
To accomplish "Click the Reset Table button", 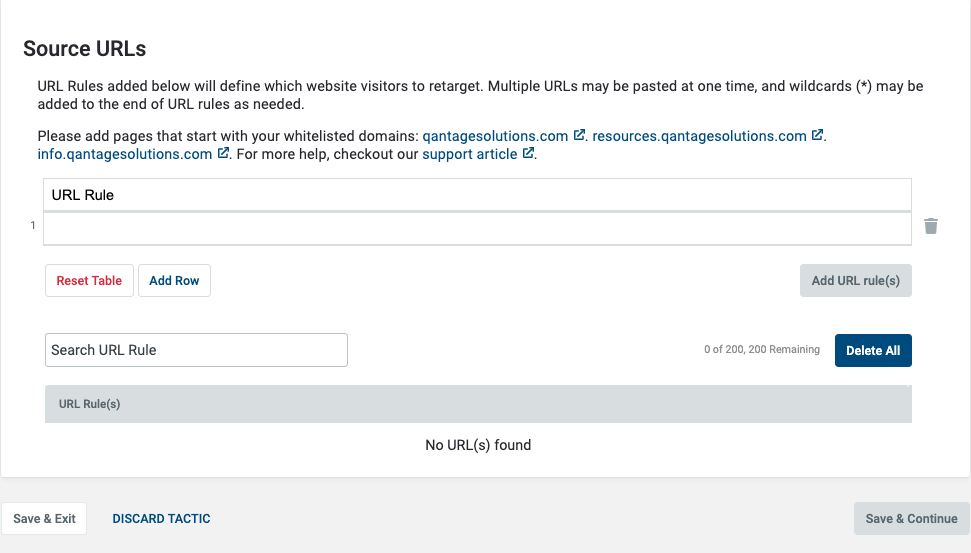I will (x=89, y=281).
